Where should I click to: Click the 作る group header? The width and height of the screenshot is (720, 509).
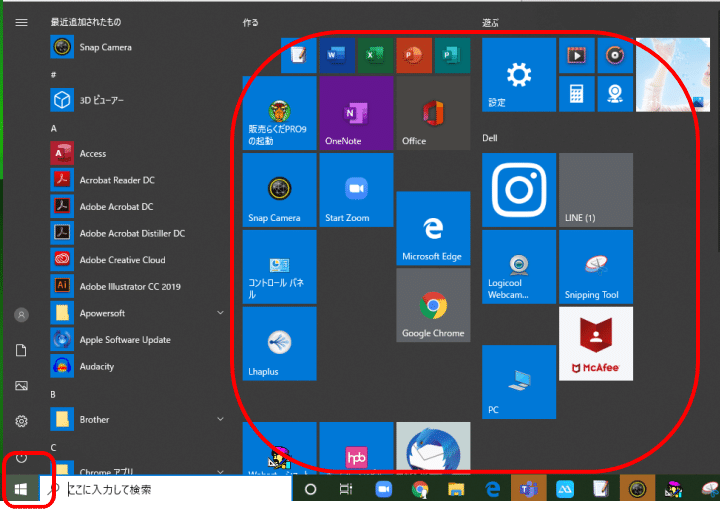251,23
